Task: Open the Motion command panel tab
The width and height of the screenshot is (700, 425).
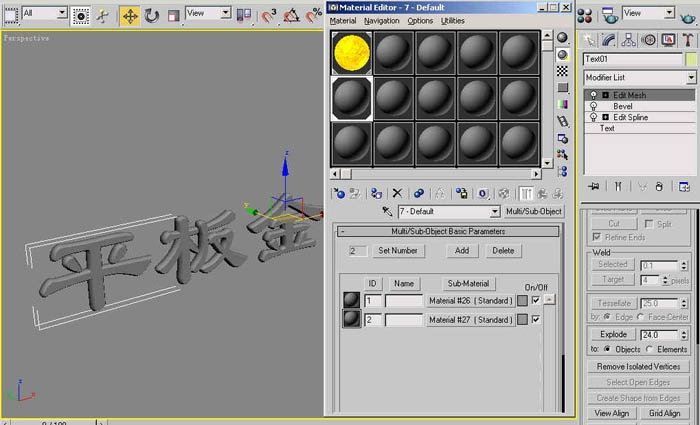Action: 648,40
